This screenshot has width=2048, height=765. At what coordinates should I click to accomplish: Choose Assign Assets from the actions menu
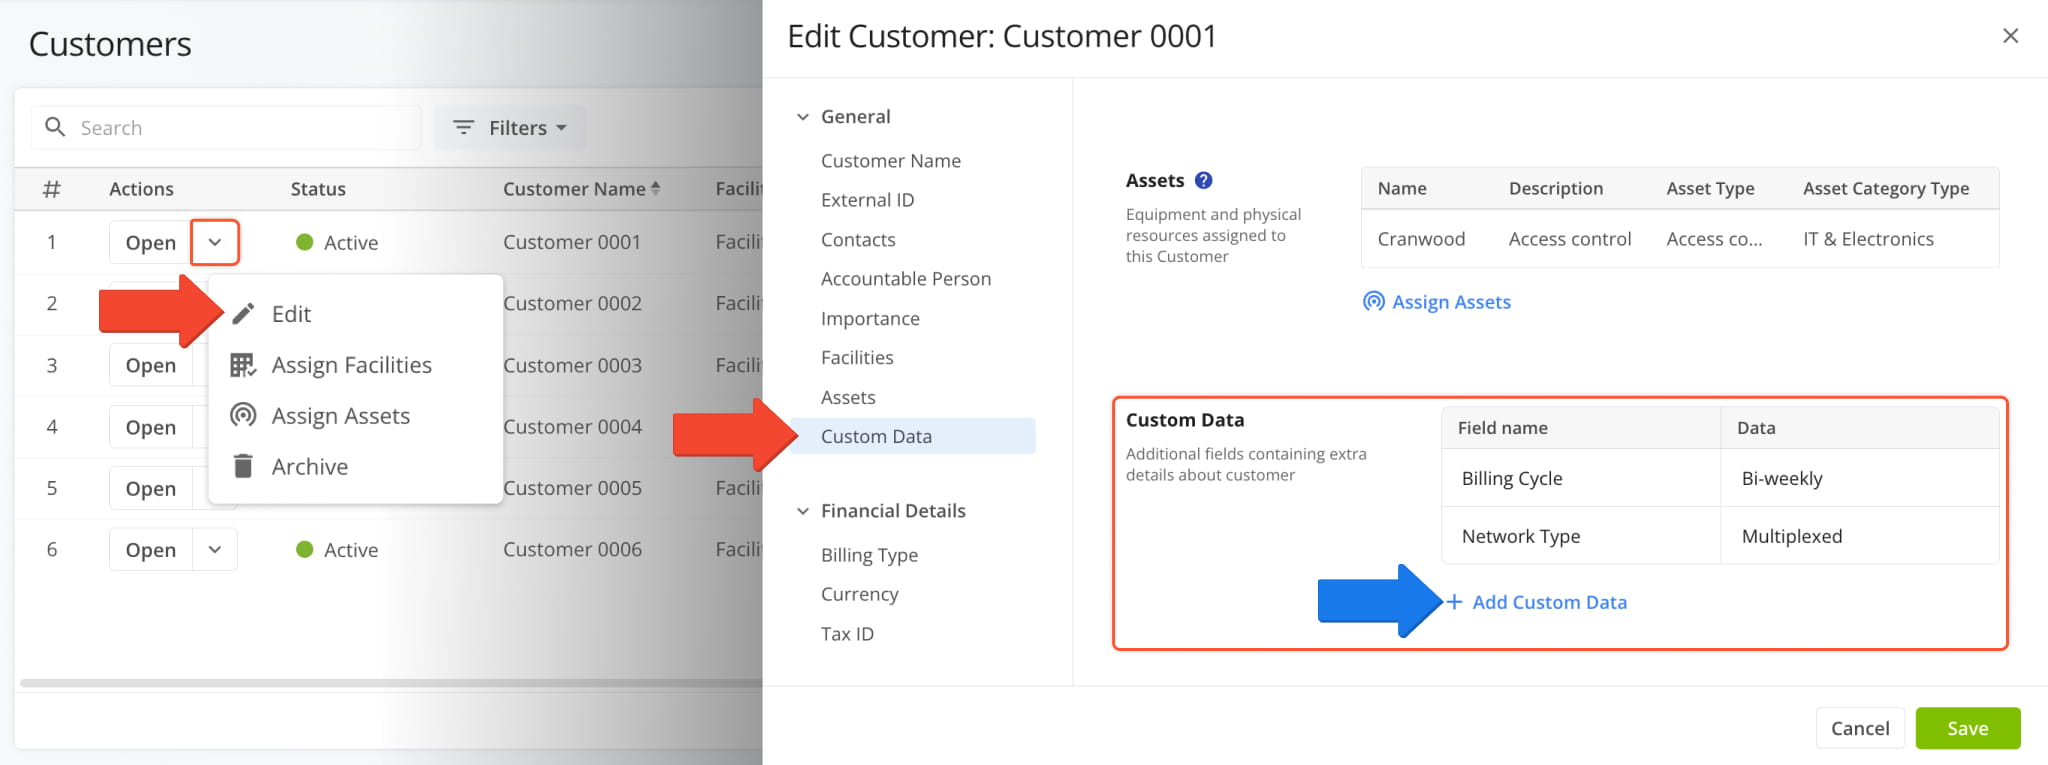(x=340, y=416)
